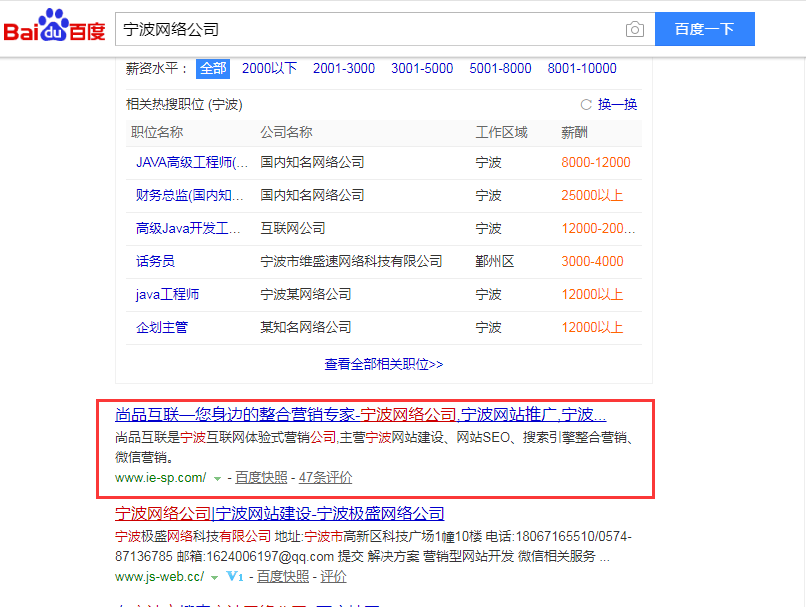Image resolution: width=806 pixels, height=607 pixels.
Task: Choose the 5001-8000 salary range
Action: point(500,68)
